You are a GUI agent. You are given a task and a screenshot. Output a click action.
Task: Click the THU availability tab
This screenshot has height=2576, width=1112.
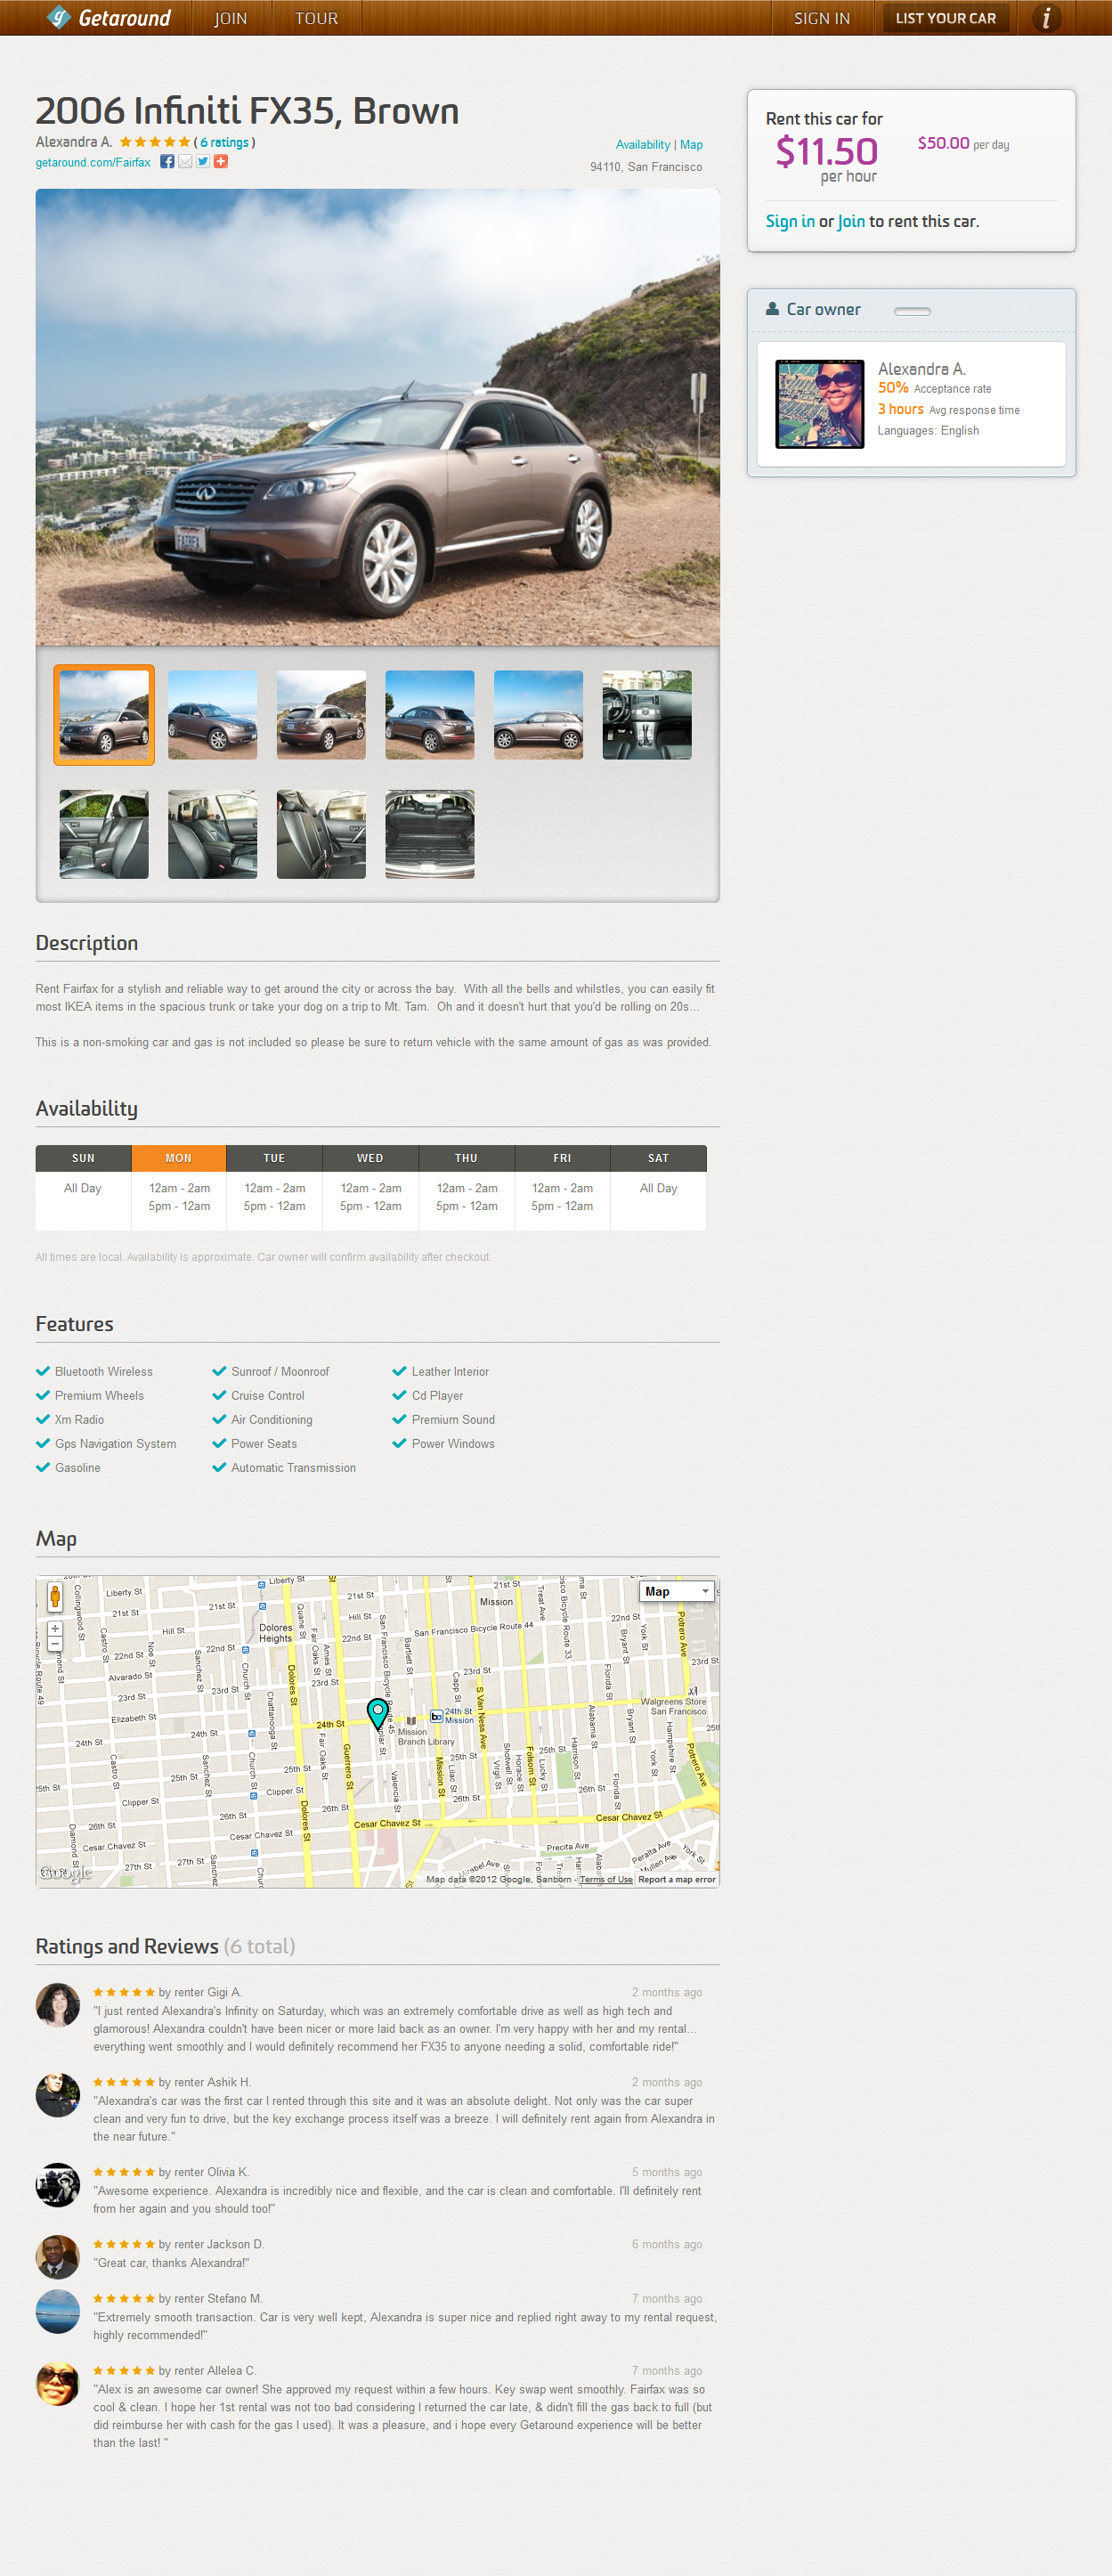coord(466,1158)
